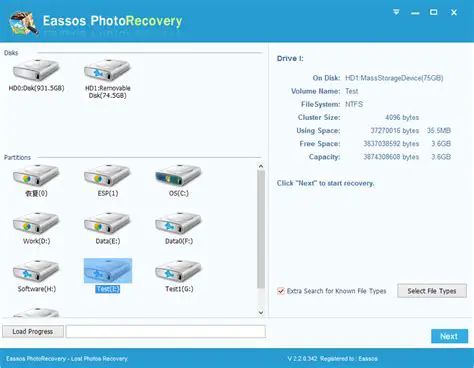
Task: Click the "3837038592 bytes" free space value
Action: click(391, 144)
